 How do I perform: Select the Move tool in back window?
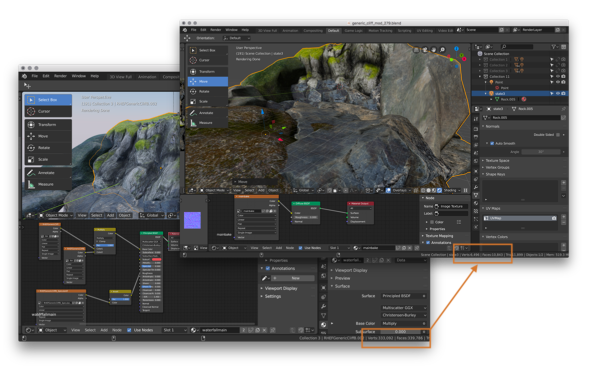(x=48, y=136)
